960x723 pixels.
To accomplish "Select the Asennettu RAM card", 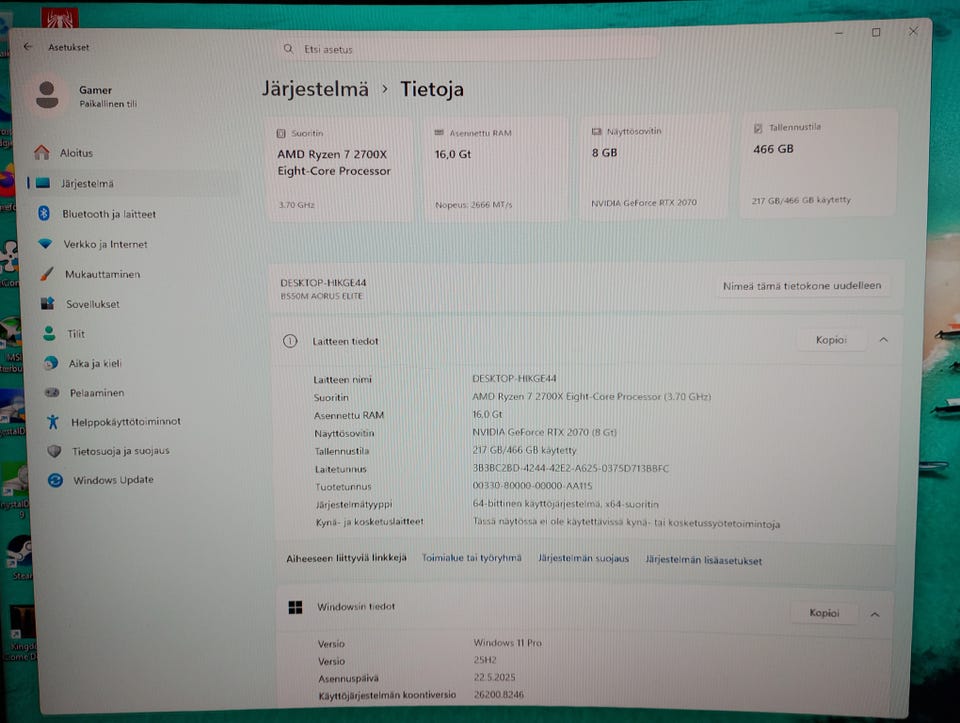I will pos(496,168).
